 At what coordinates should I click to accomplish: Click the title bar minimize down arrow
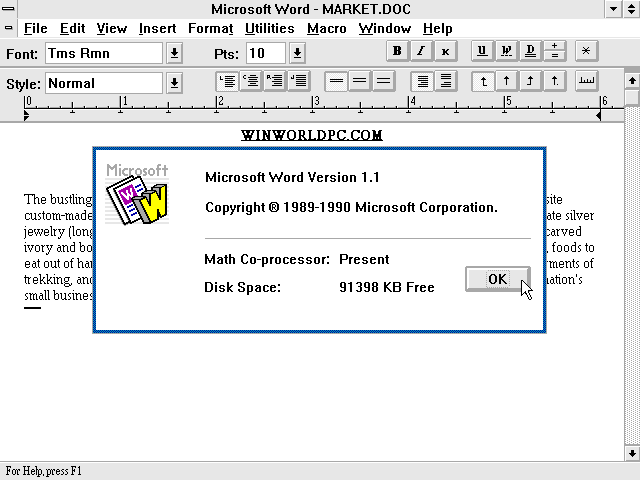613,9
